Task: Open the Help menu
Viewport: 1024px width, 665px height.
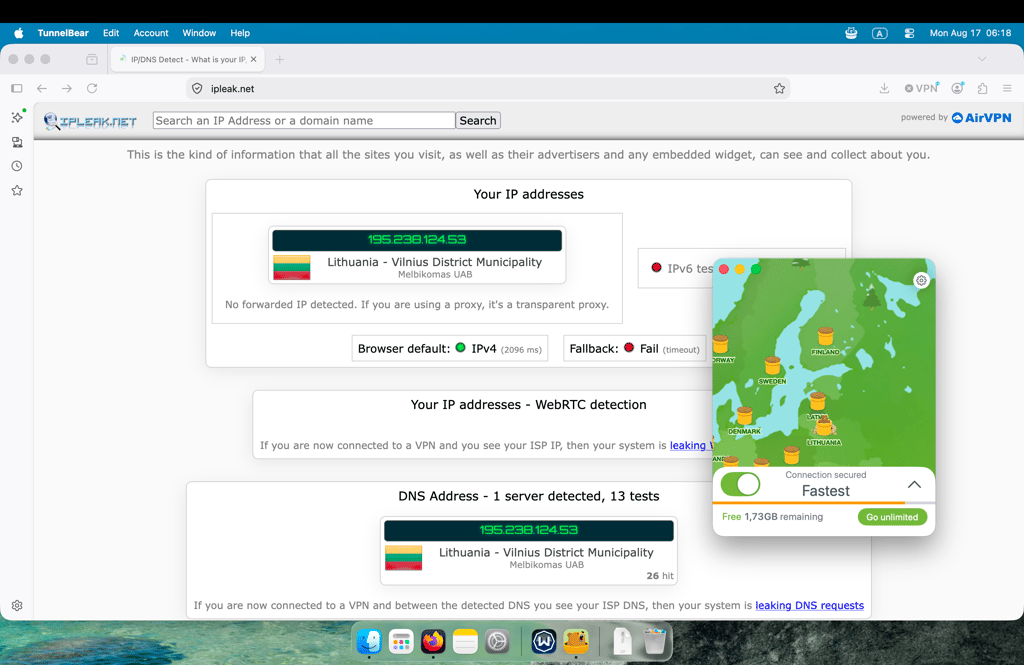Action: pyautogui.click(x=240, y=33)
